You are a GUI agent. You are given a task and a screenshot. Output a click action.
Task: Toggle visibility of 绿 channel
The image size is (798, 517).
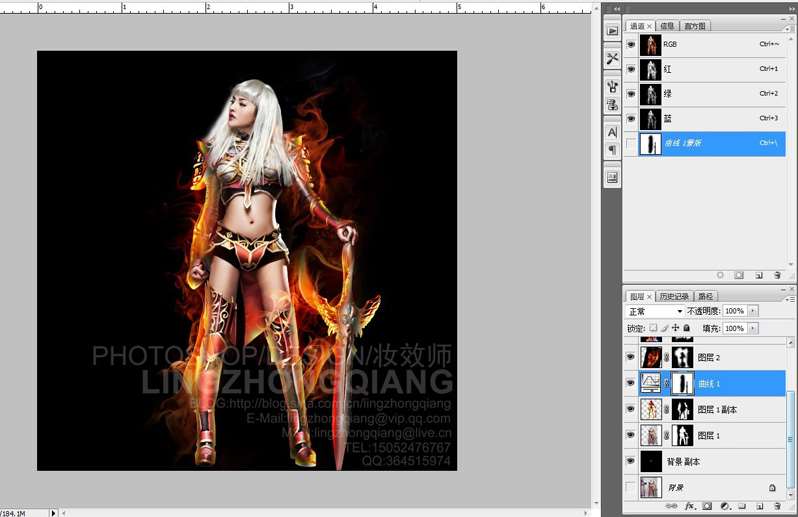pos(631,94)
